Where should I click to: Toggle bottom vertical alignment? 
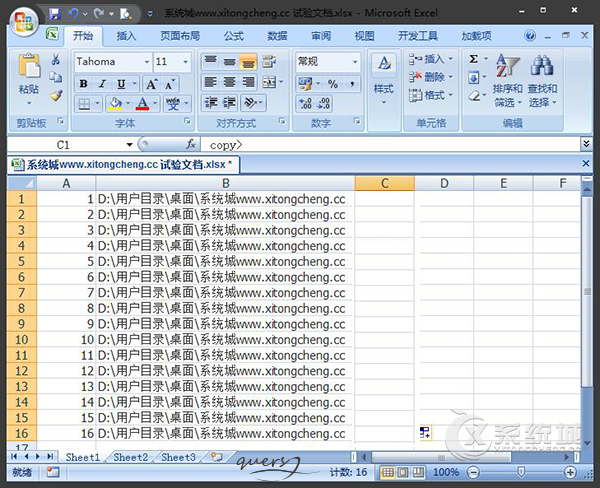(x=248, y=60)
